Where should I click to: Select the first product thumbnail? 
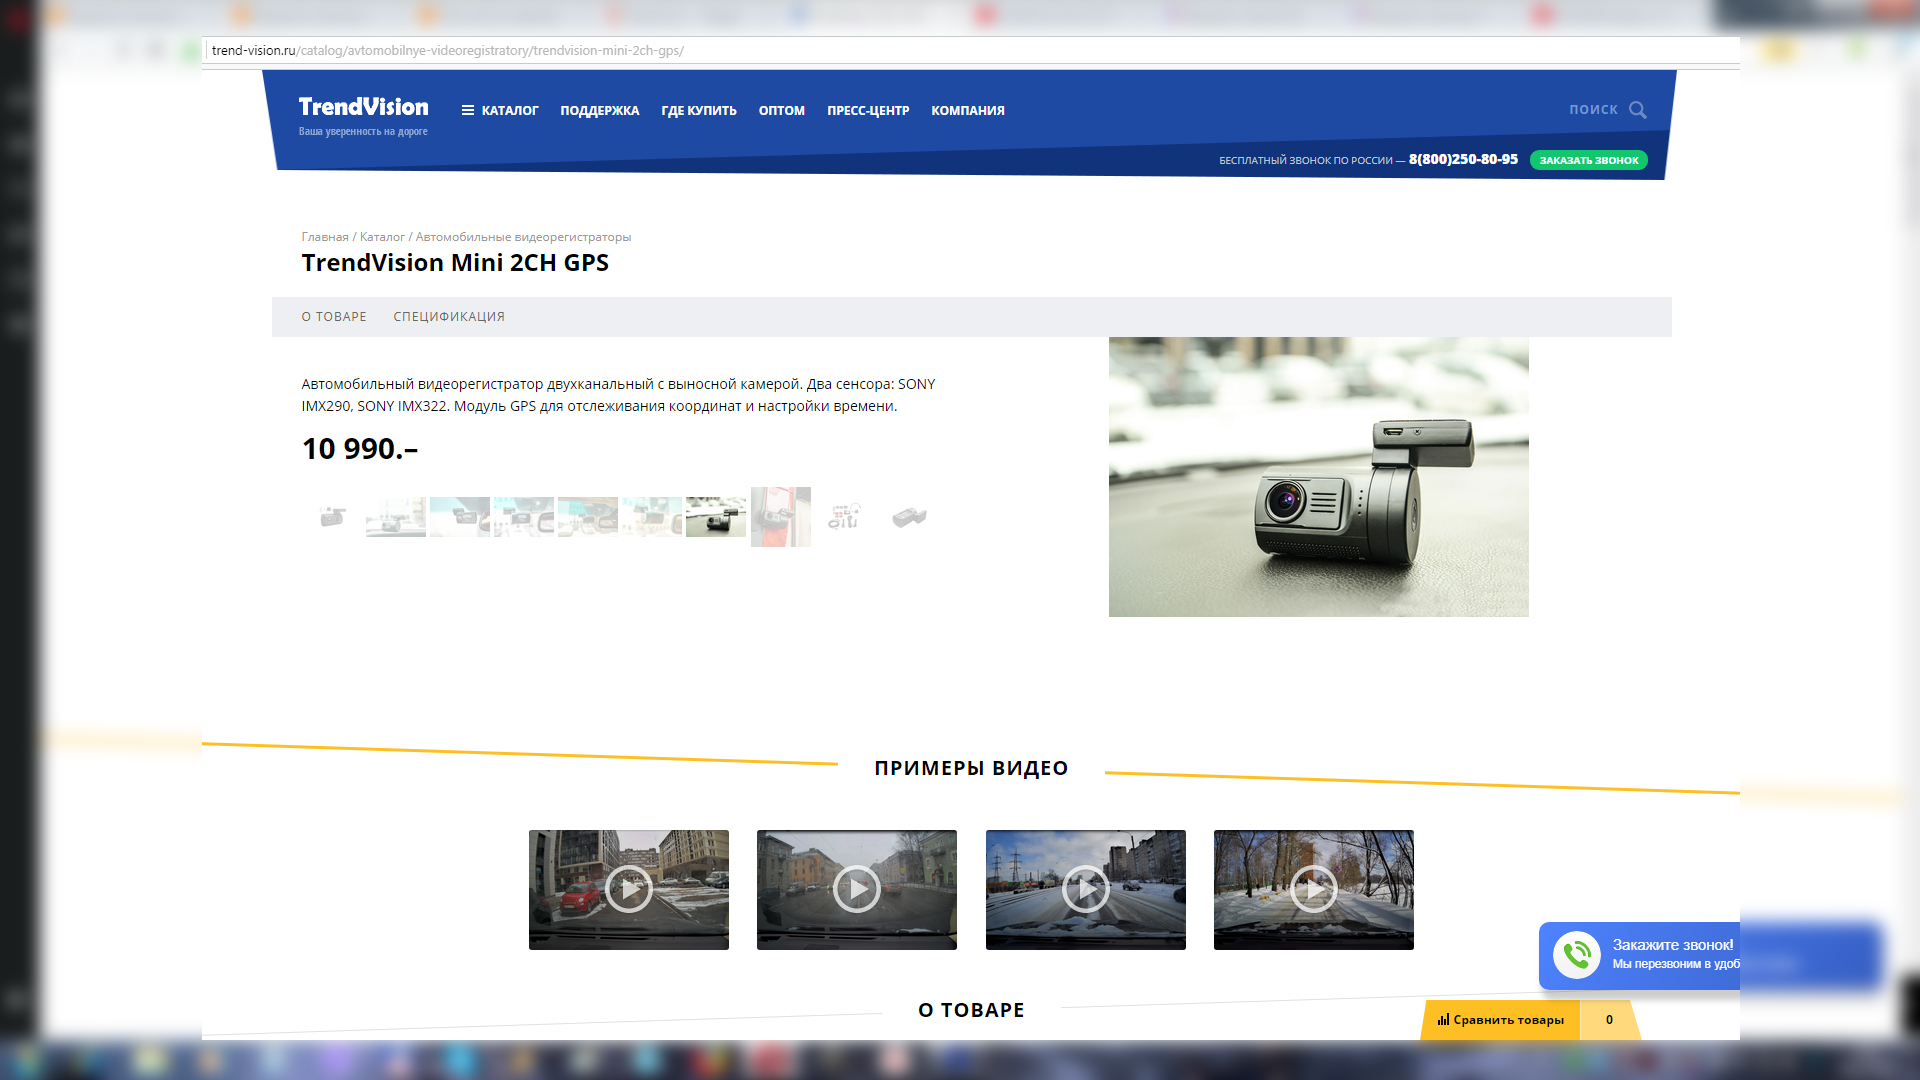pyautogui.click(x=332, y=517)
